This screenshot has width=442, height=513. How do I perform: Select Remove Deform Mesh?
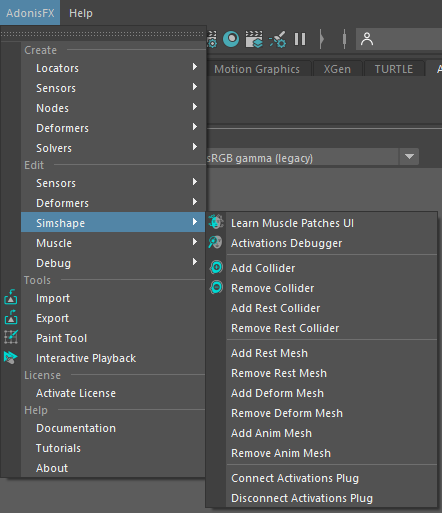coord(331,413)
